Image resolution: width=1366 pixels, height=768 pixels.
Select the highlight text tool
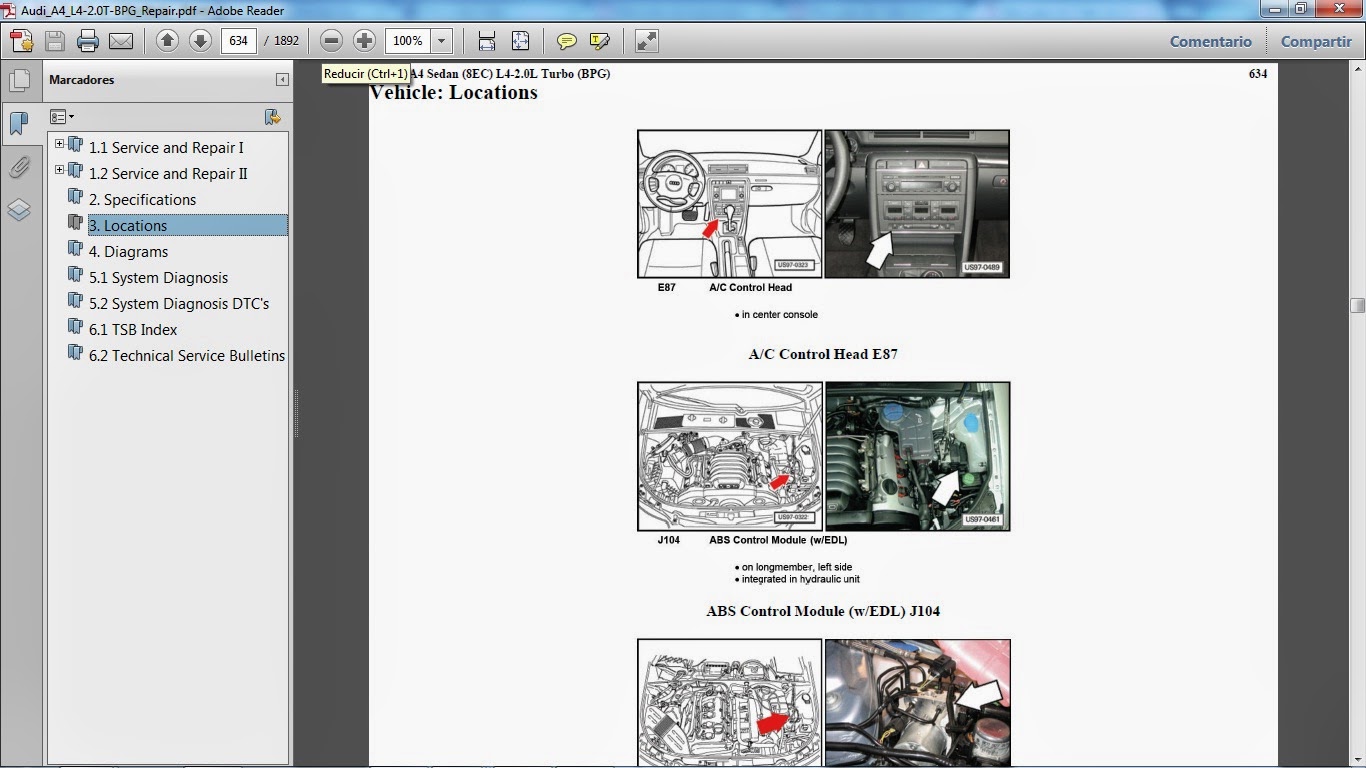click(x=600, y=41)
